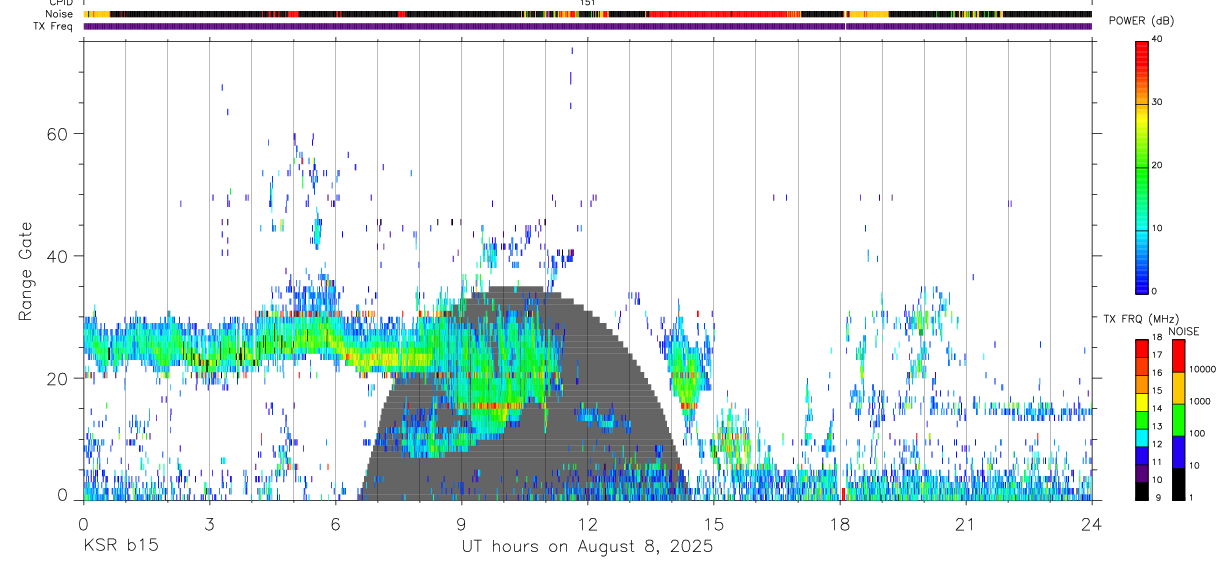
Task: Click the NOISE legend title
Action: 1184,331
